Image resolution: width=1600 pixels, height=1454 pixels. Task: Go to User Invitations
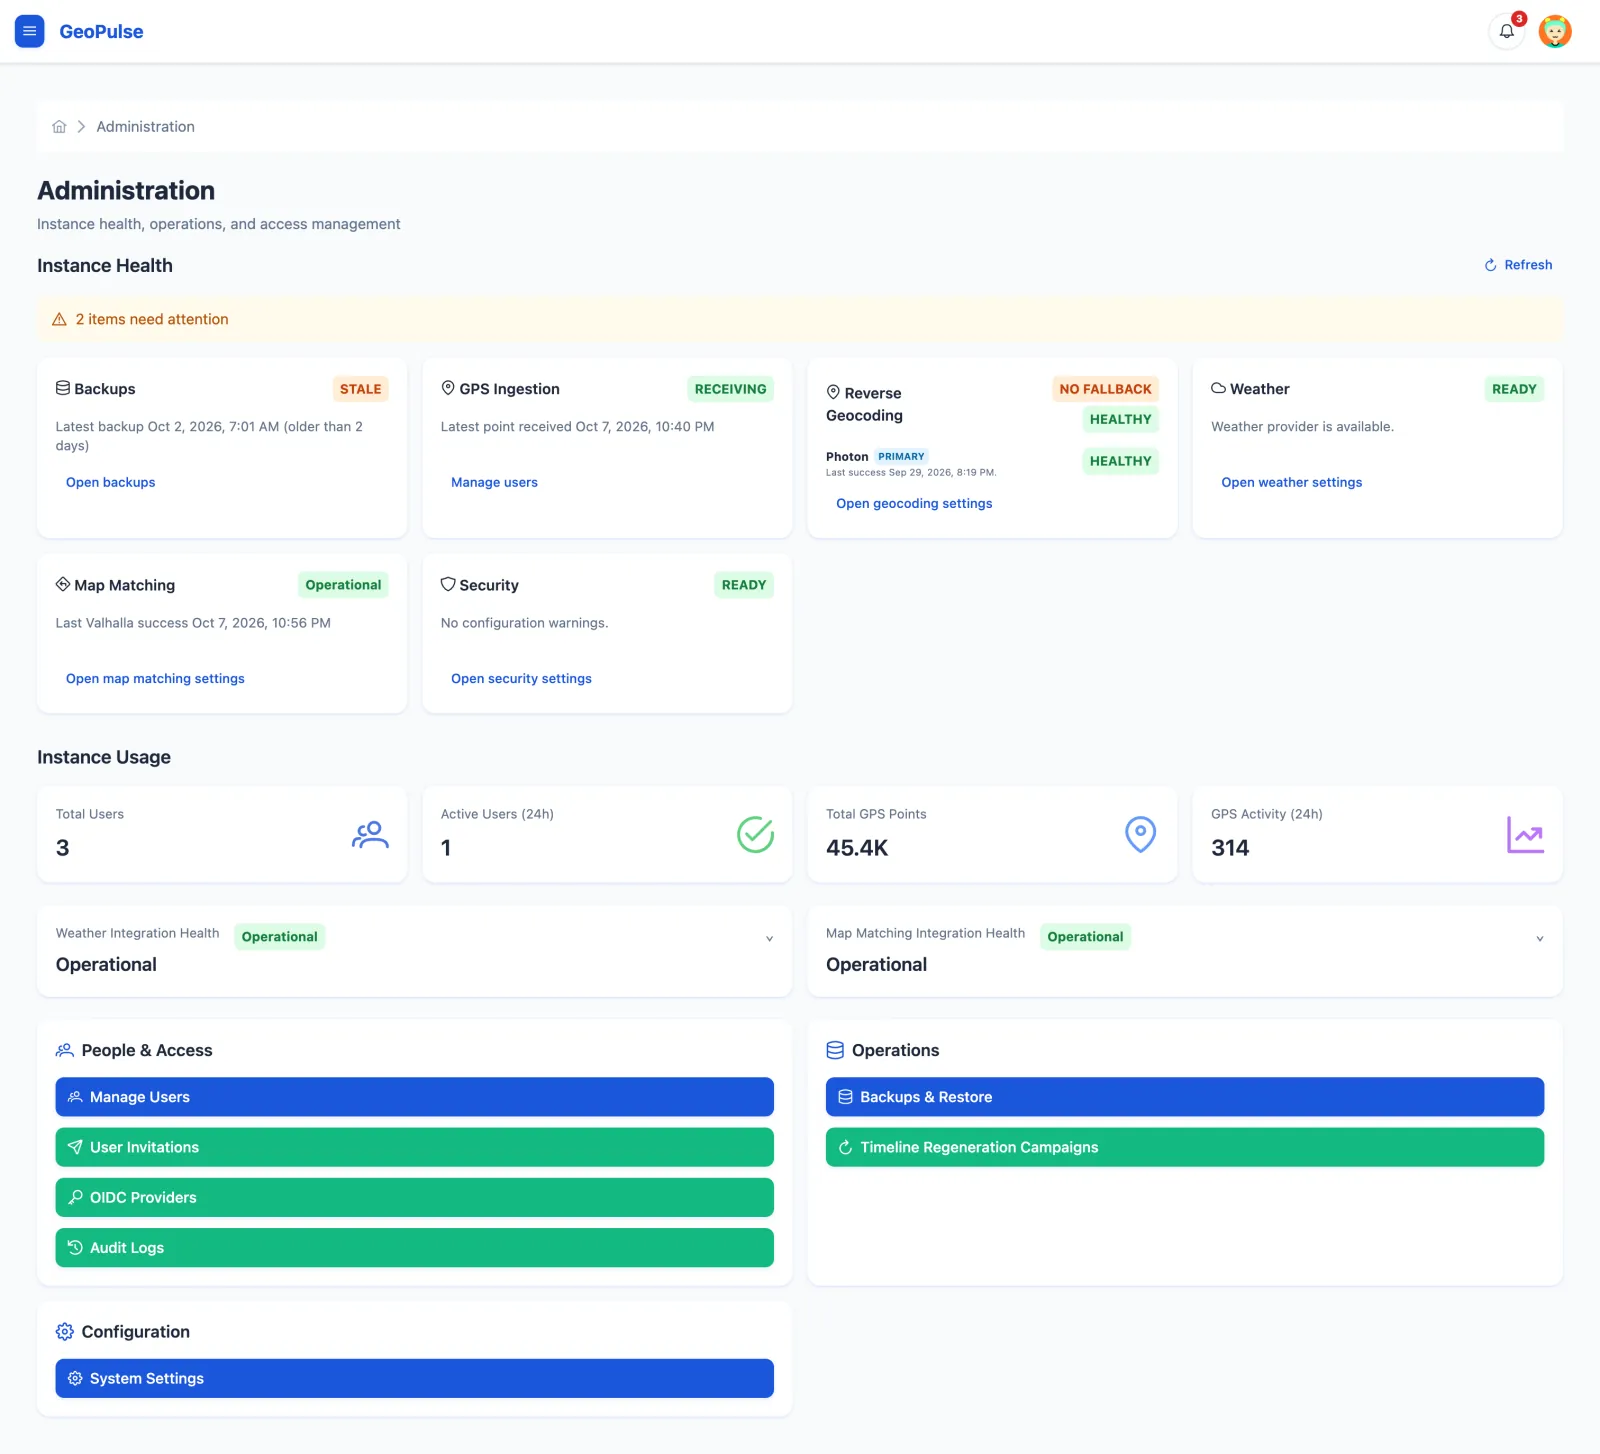(x=414, y=1147)
